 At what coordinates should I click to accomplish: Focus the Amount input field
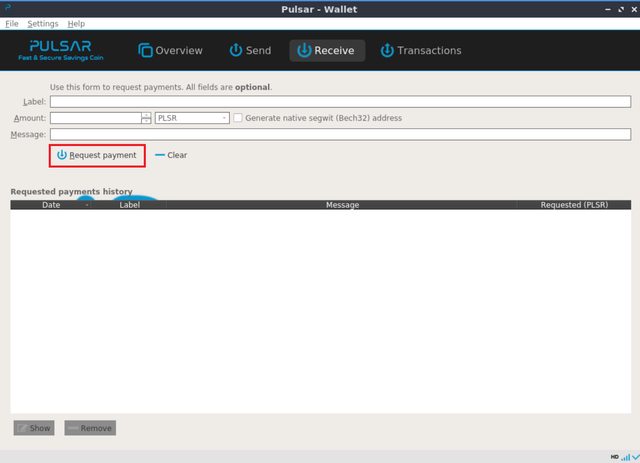tap(96, 118)
